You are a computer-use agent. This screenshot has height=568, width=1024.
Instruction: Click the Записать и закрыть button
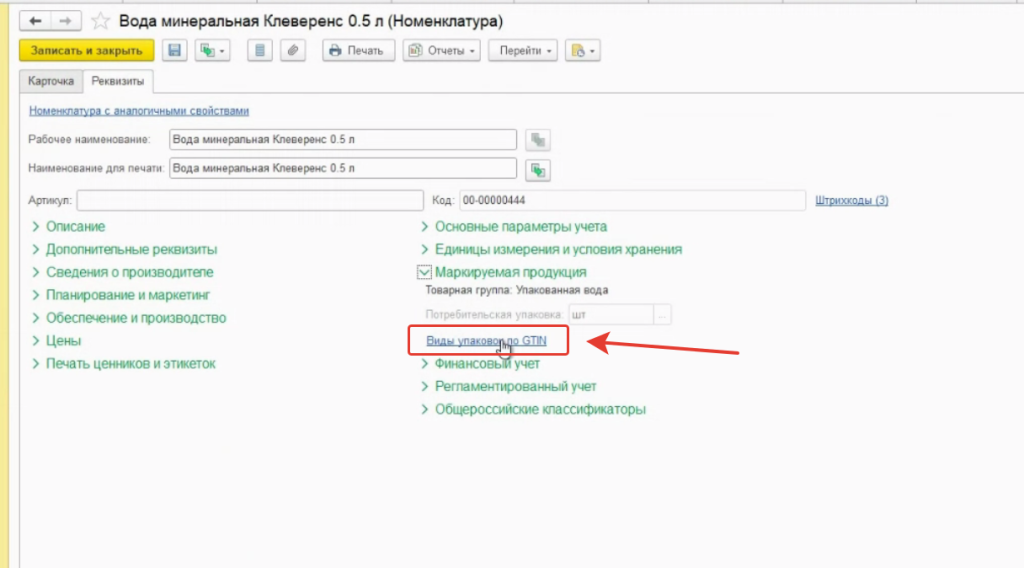pyautogui.click(x=86, y=50)
